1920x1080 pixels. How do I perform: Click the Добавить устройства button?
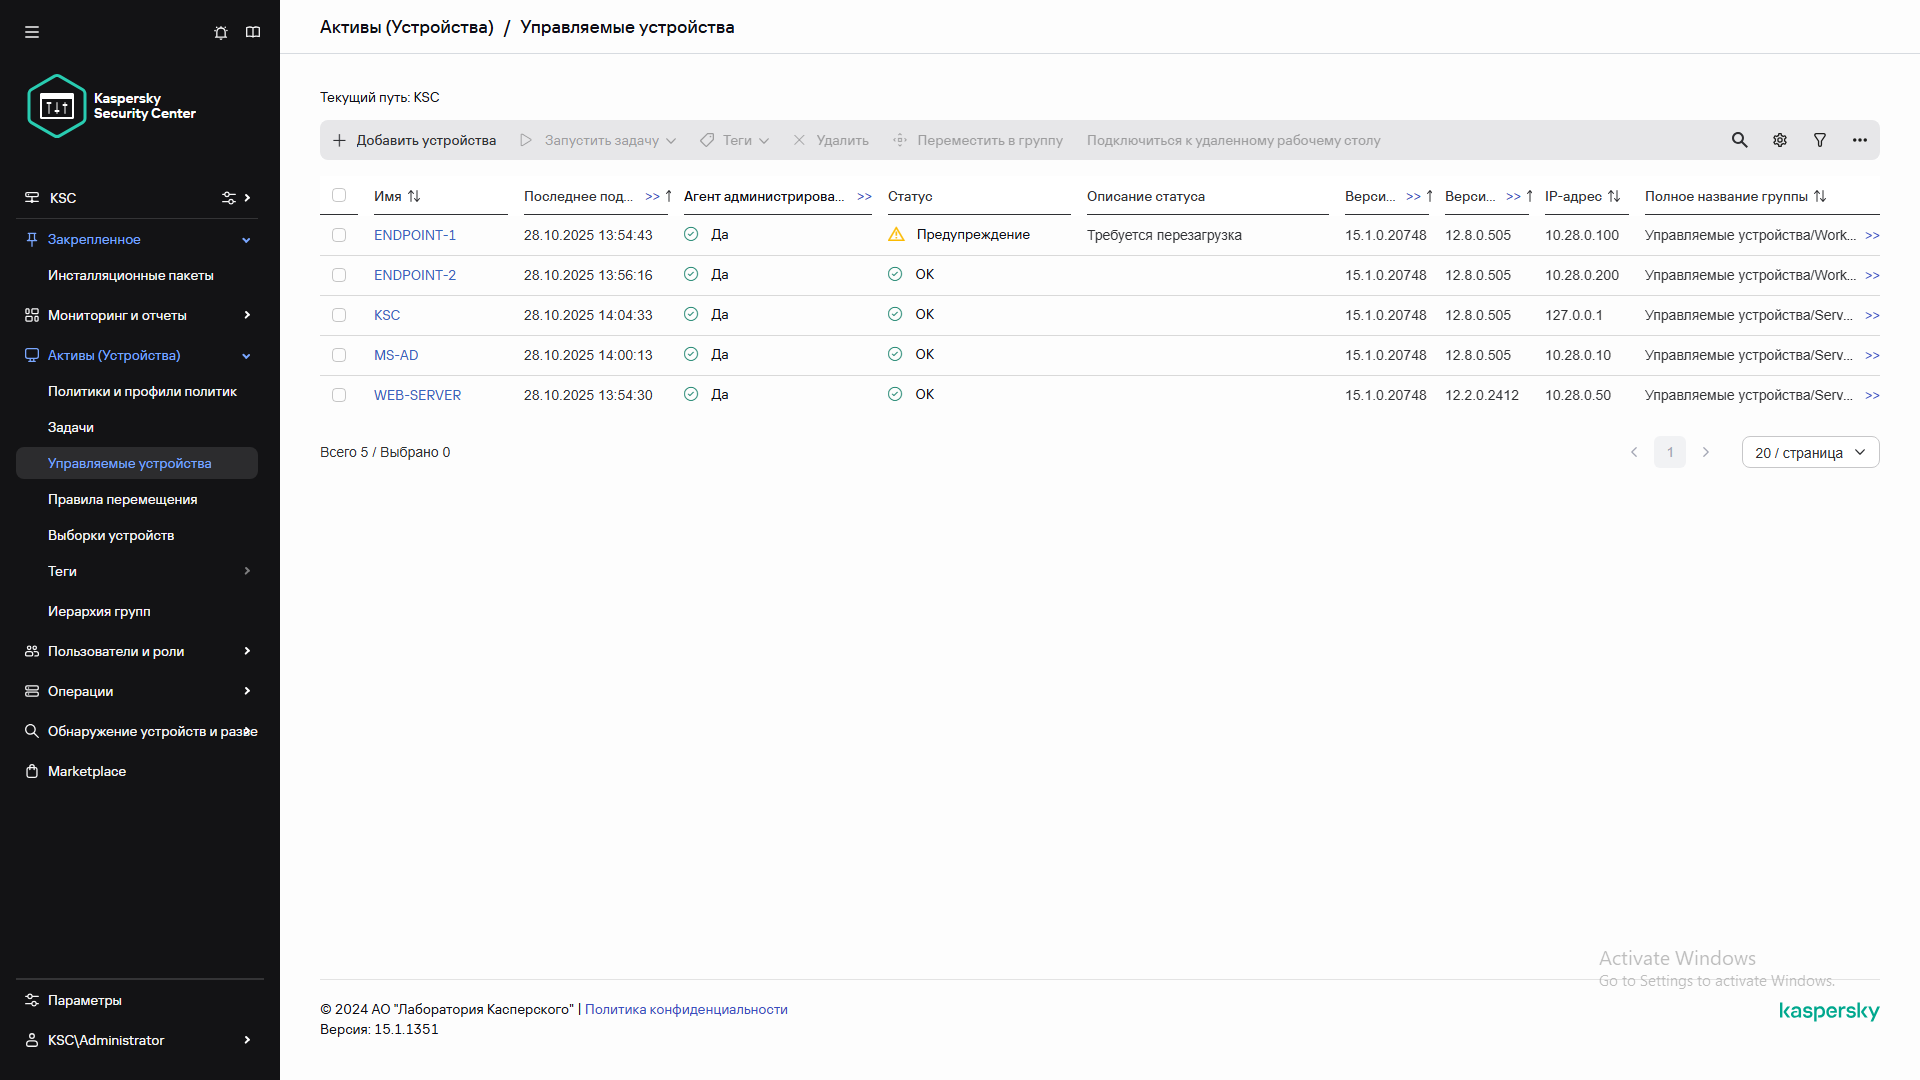(x=414, y=140)
